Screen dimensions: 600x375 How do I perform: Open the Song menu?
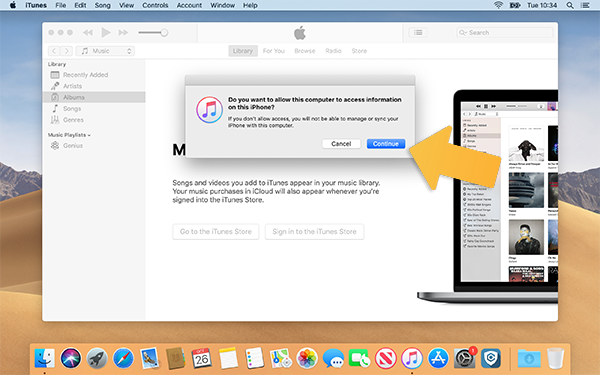click(x=102, y=5)
